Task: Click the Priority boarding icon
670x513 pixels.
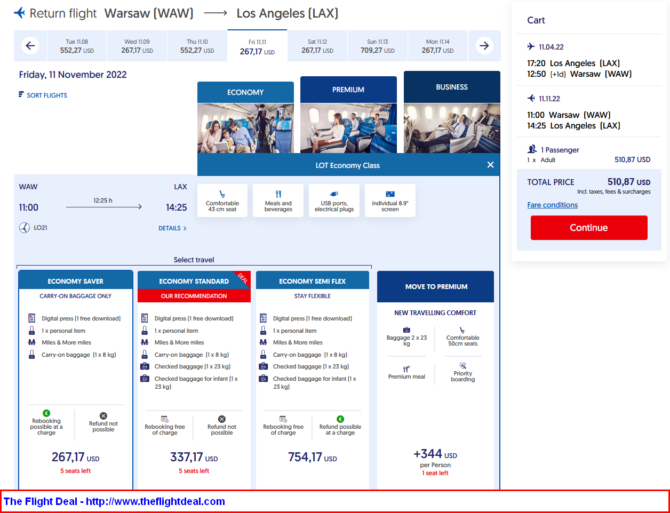Action: pyautogui.click(x=462, y=366)
